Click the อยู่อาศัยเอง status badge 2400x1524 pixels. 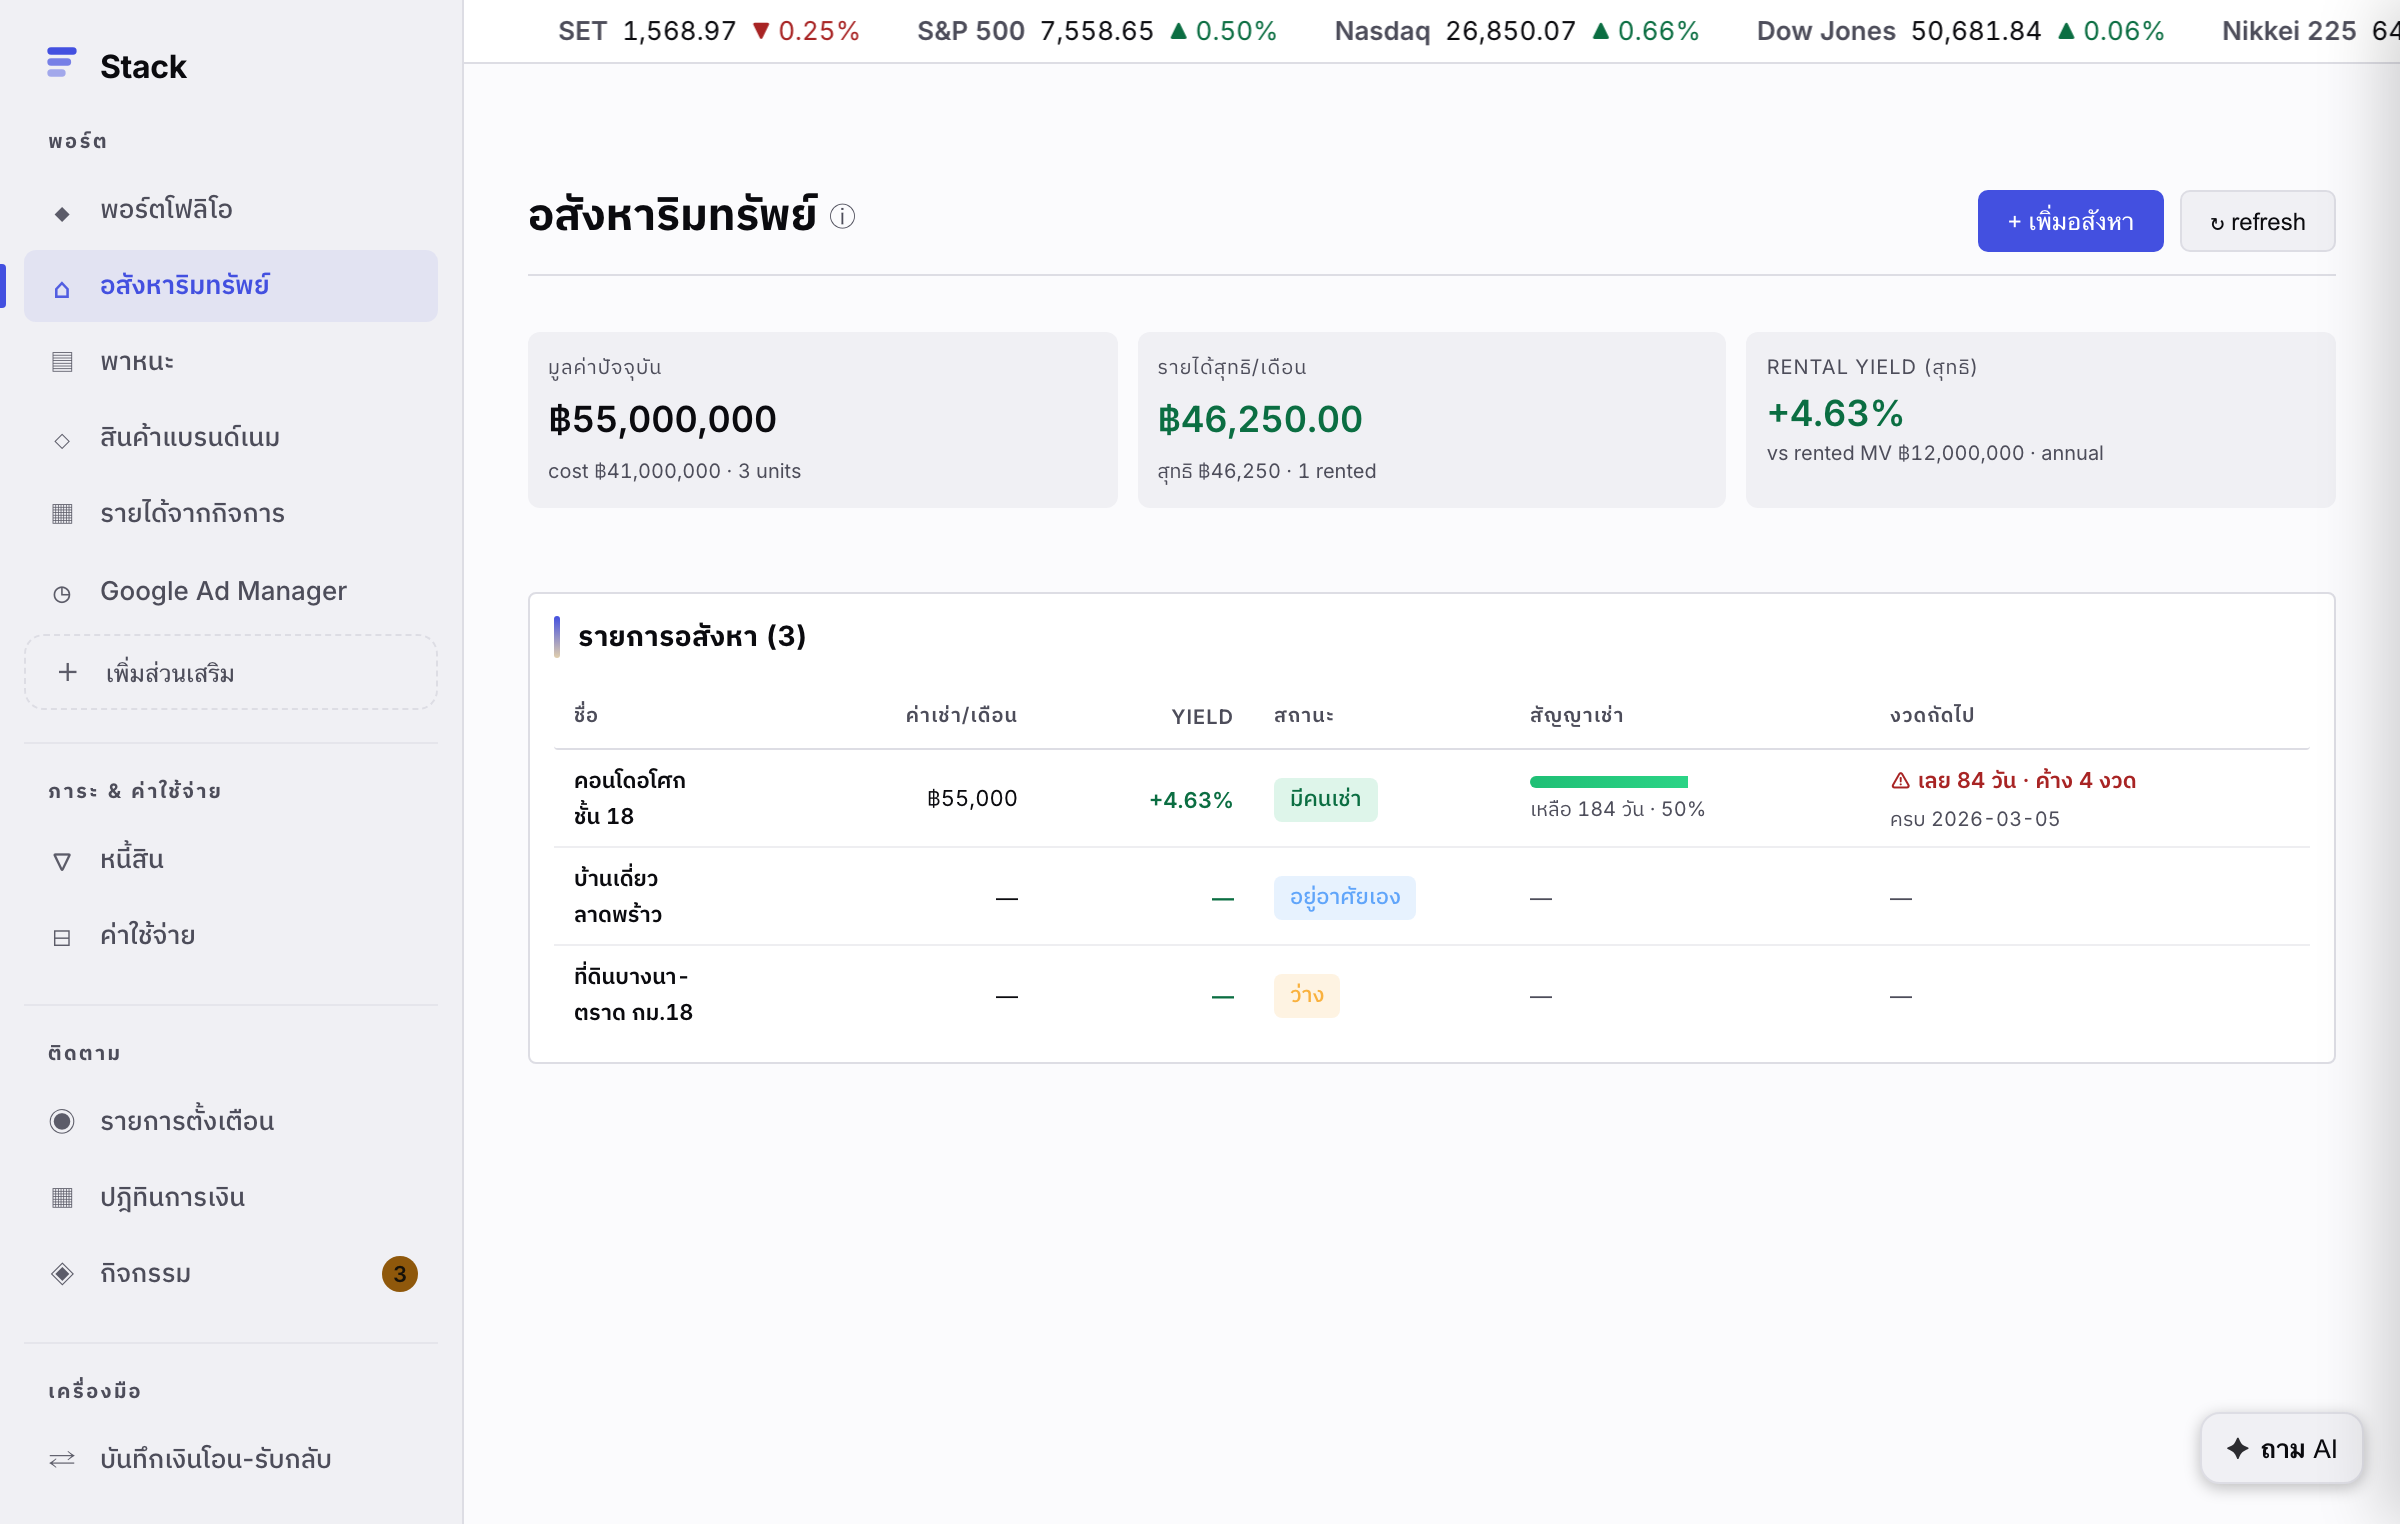click(1344, 897)
